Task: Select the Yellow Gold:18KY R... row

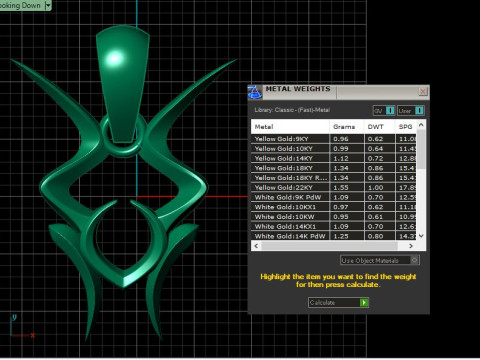Action: click(x=333, y=178)
